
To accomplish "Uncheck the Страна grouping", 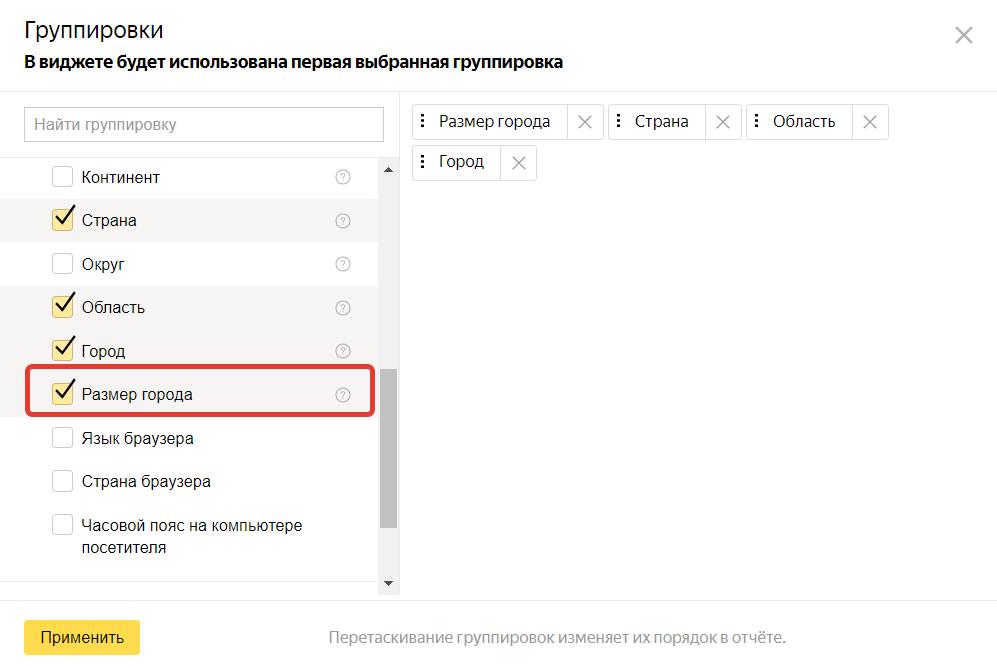I will point(62,220).
